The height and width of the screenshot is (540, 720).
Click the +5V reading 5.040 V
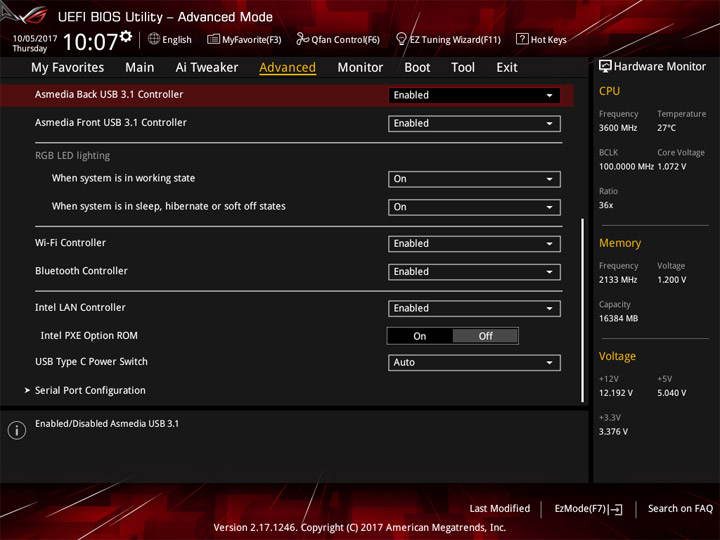click(671, 393)
